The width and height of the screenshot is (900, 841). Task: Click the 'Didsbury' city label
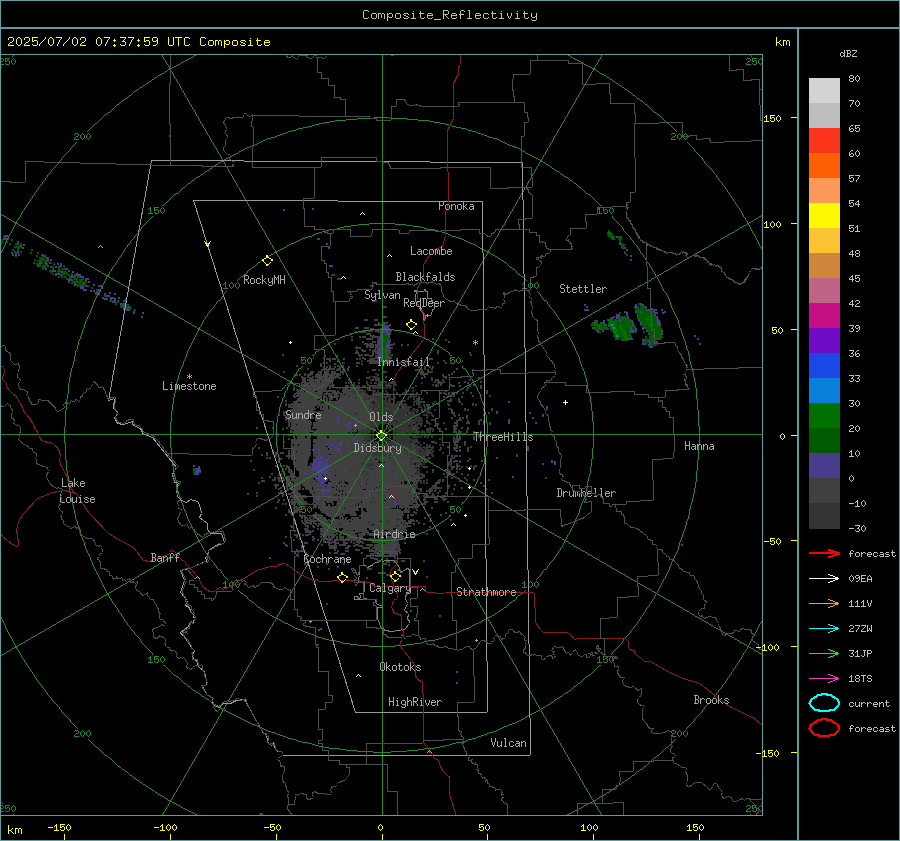point(377,448)
